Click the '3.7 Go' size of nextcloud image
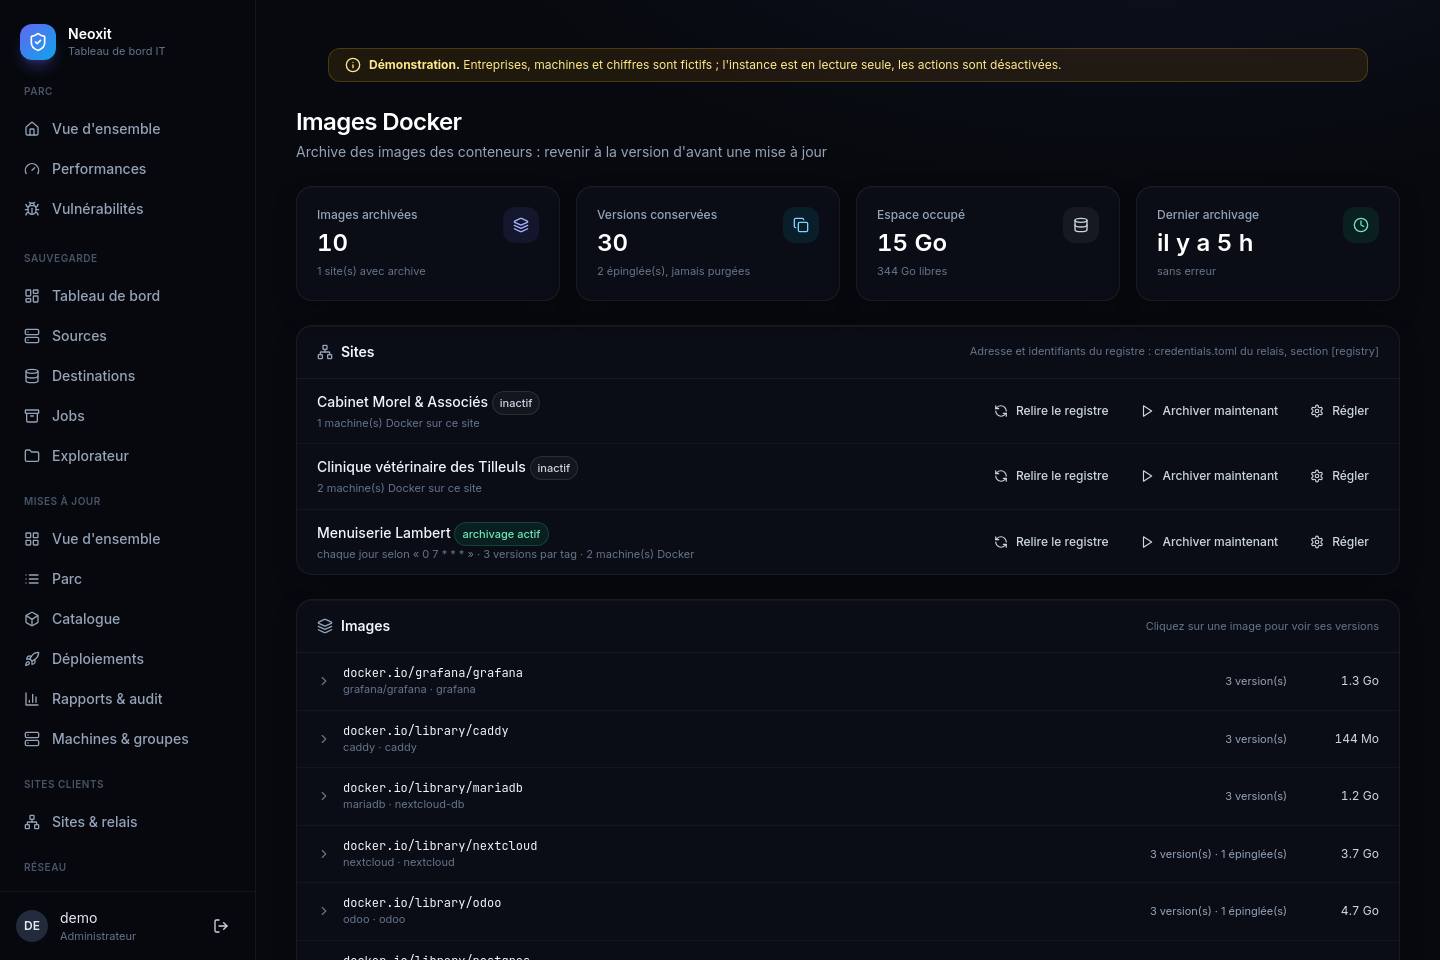Screen dimensions: 1440x960 1360,854
